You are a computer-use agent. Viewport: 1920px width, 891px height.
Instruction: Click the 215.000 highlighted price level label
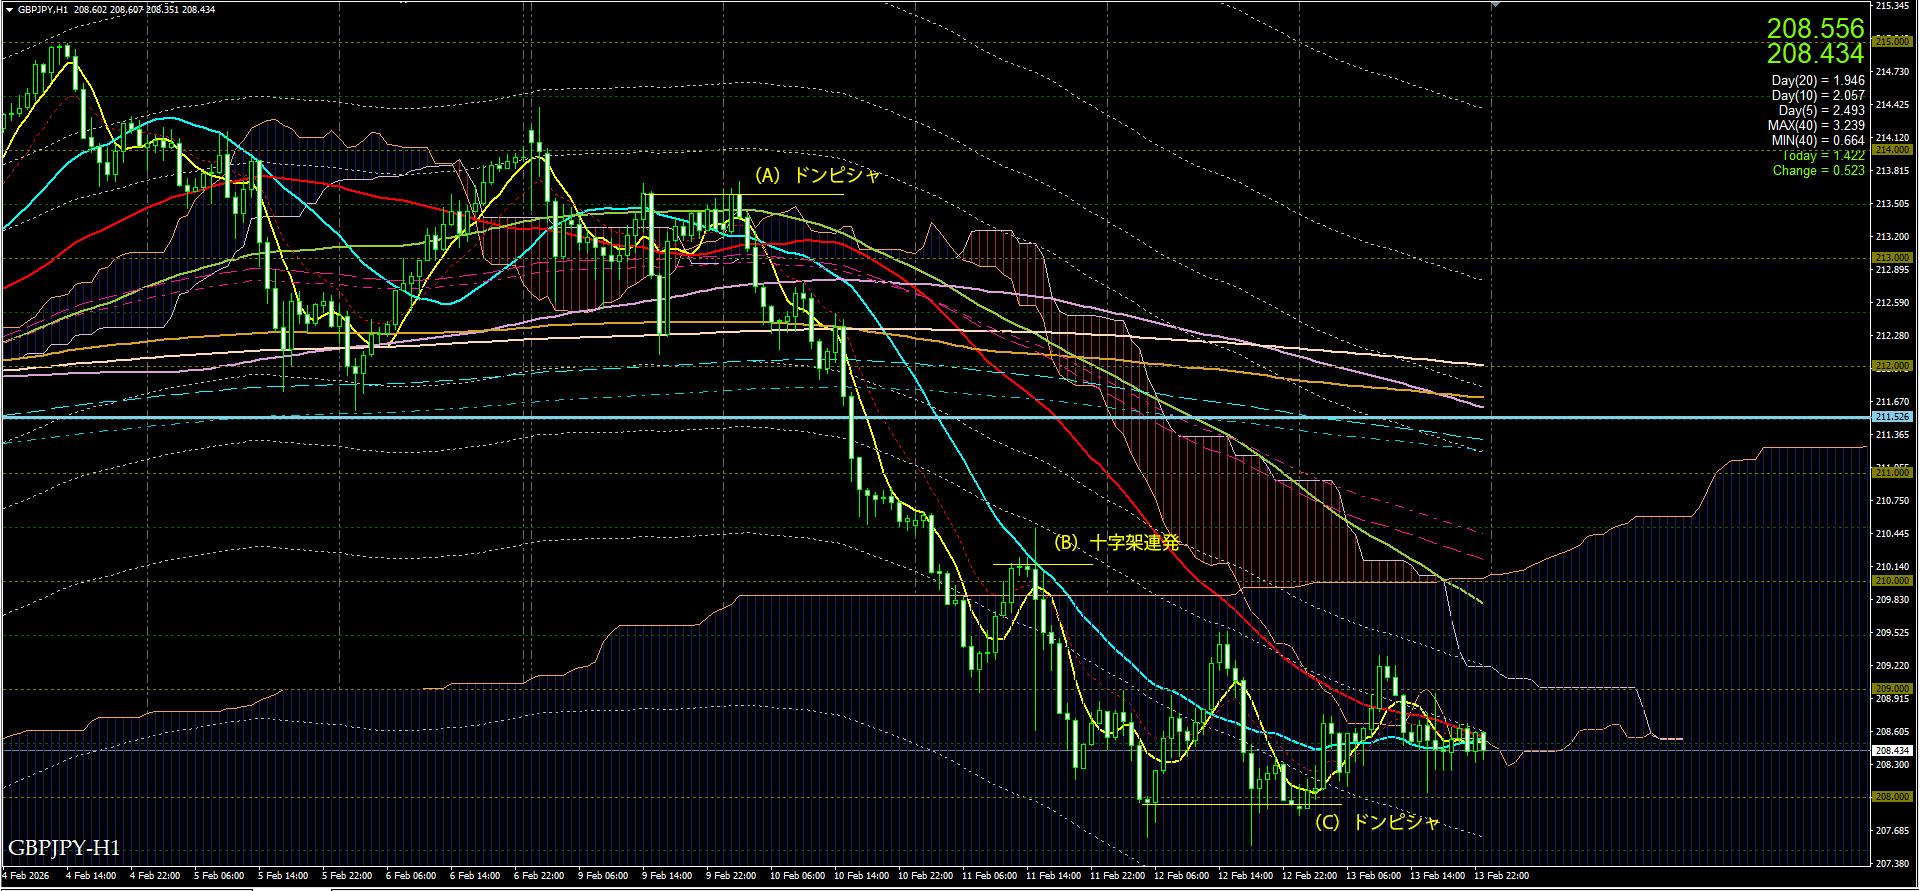coord(1892,41)
